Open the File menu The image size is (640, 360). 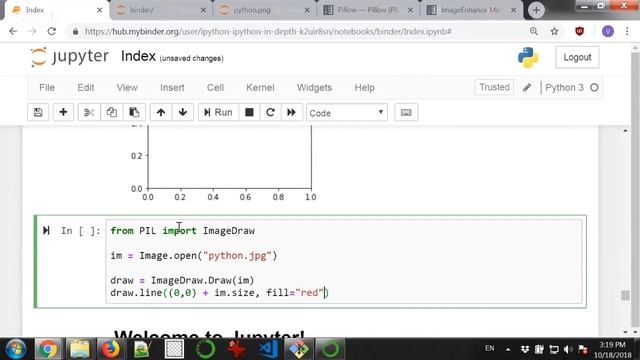coord(47,87)
